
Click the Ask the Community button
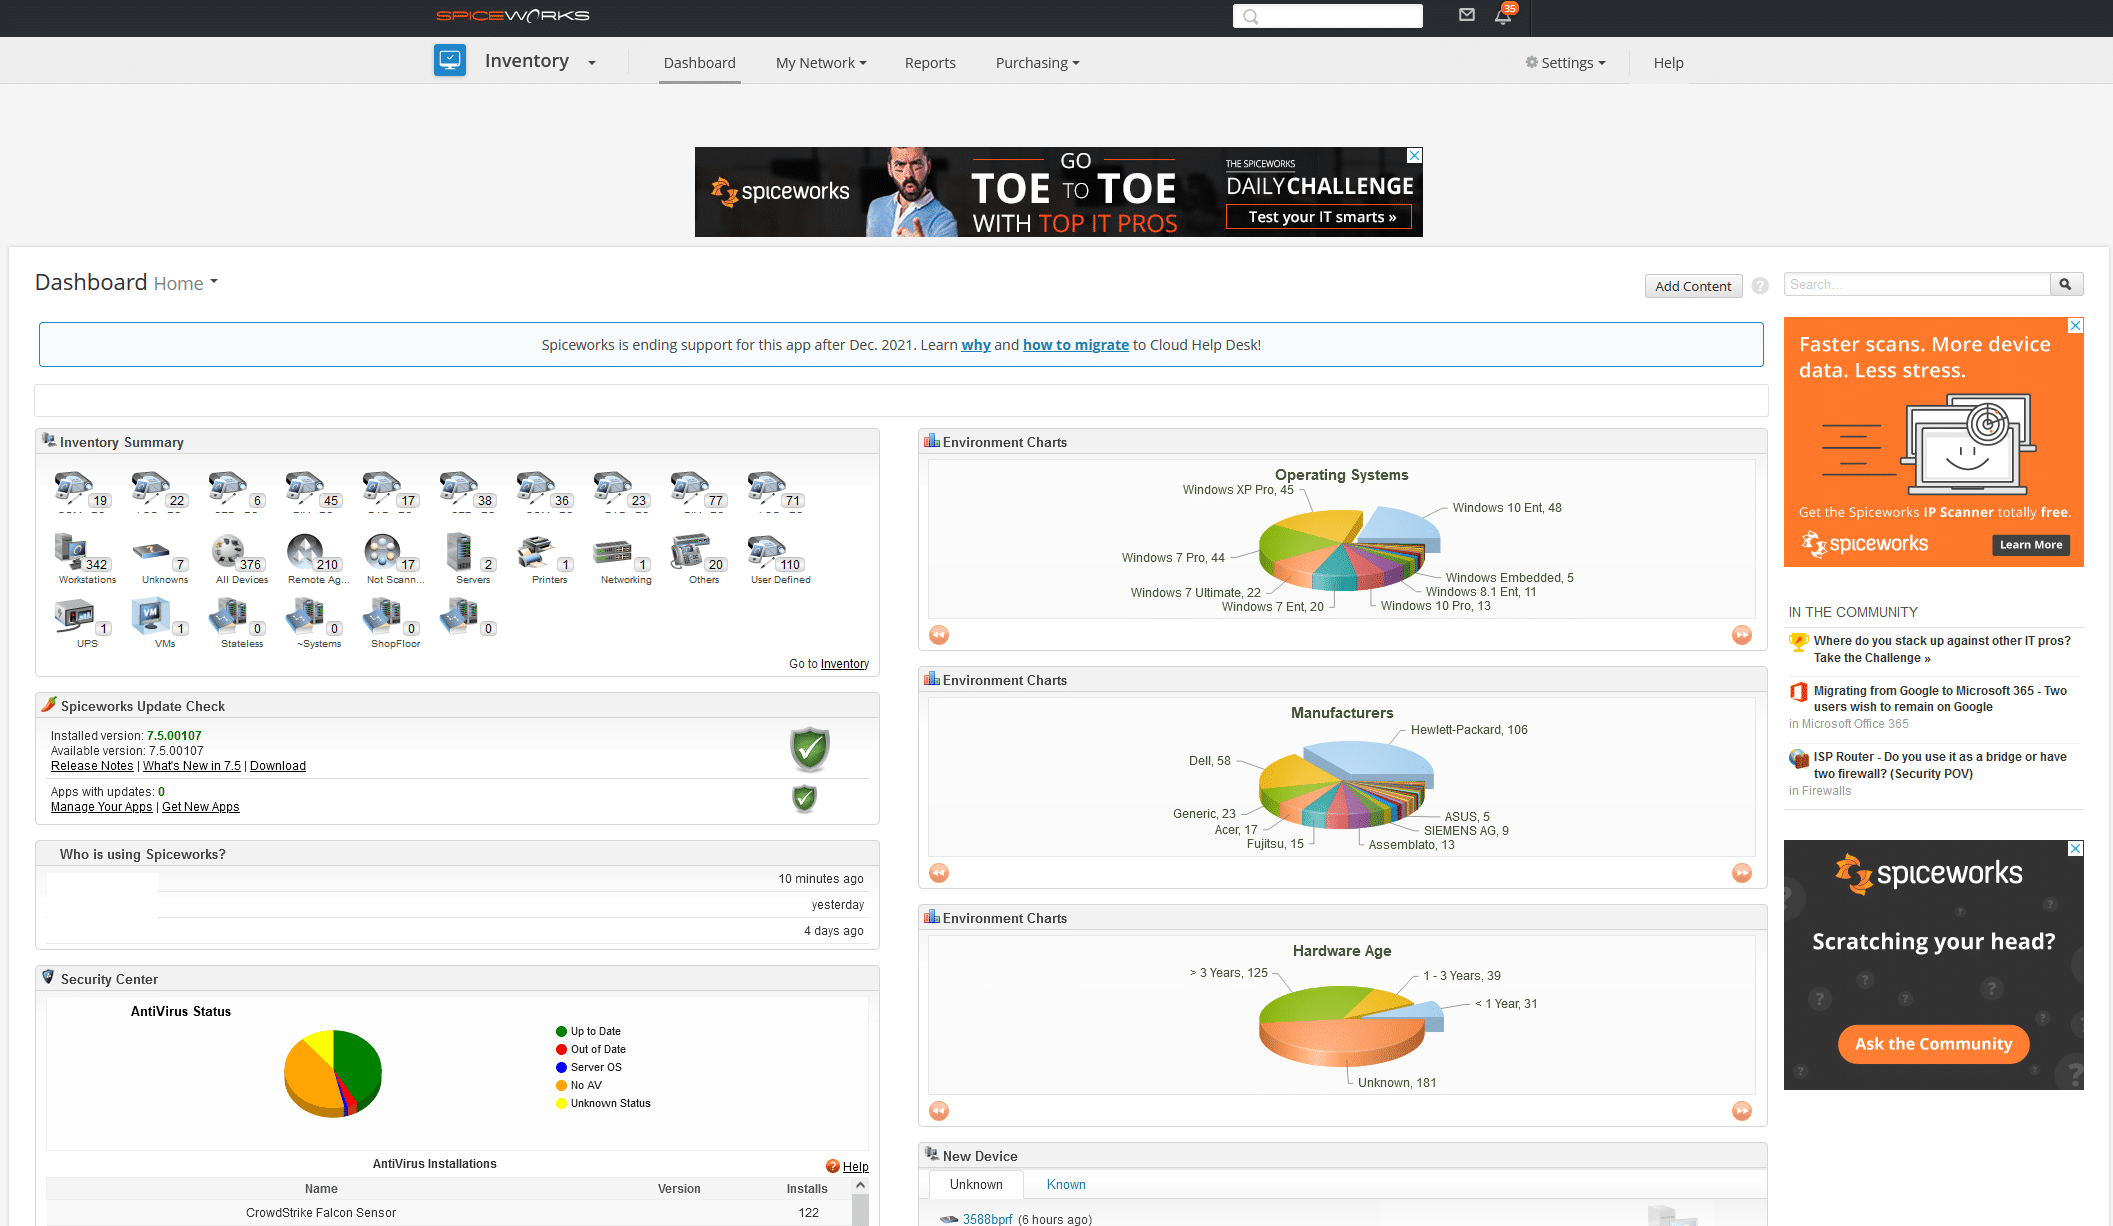1934,1044
